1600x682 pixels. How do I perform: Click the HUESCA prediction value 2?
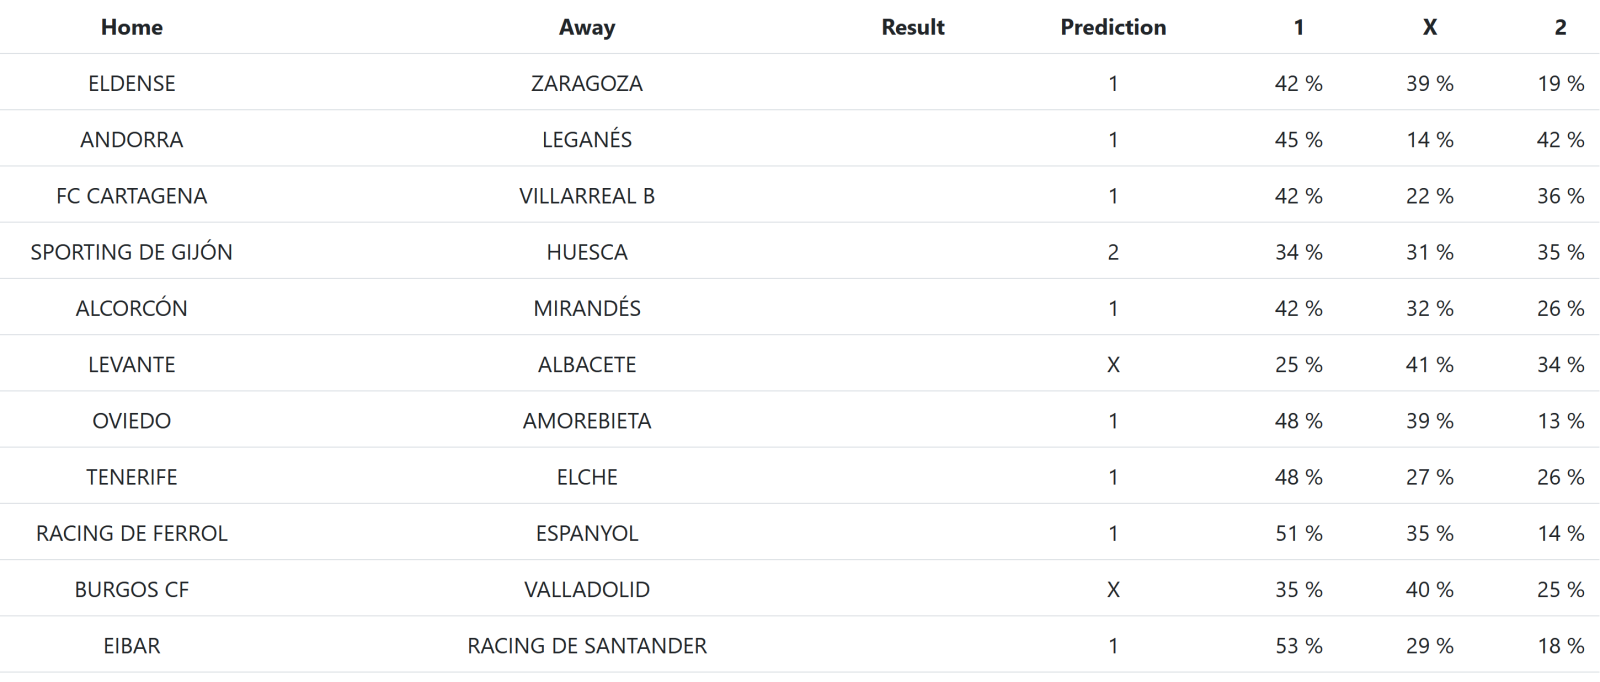[x=1113, y=252]
